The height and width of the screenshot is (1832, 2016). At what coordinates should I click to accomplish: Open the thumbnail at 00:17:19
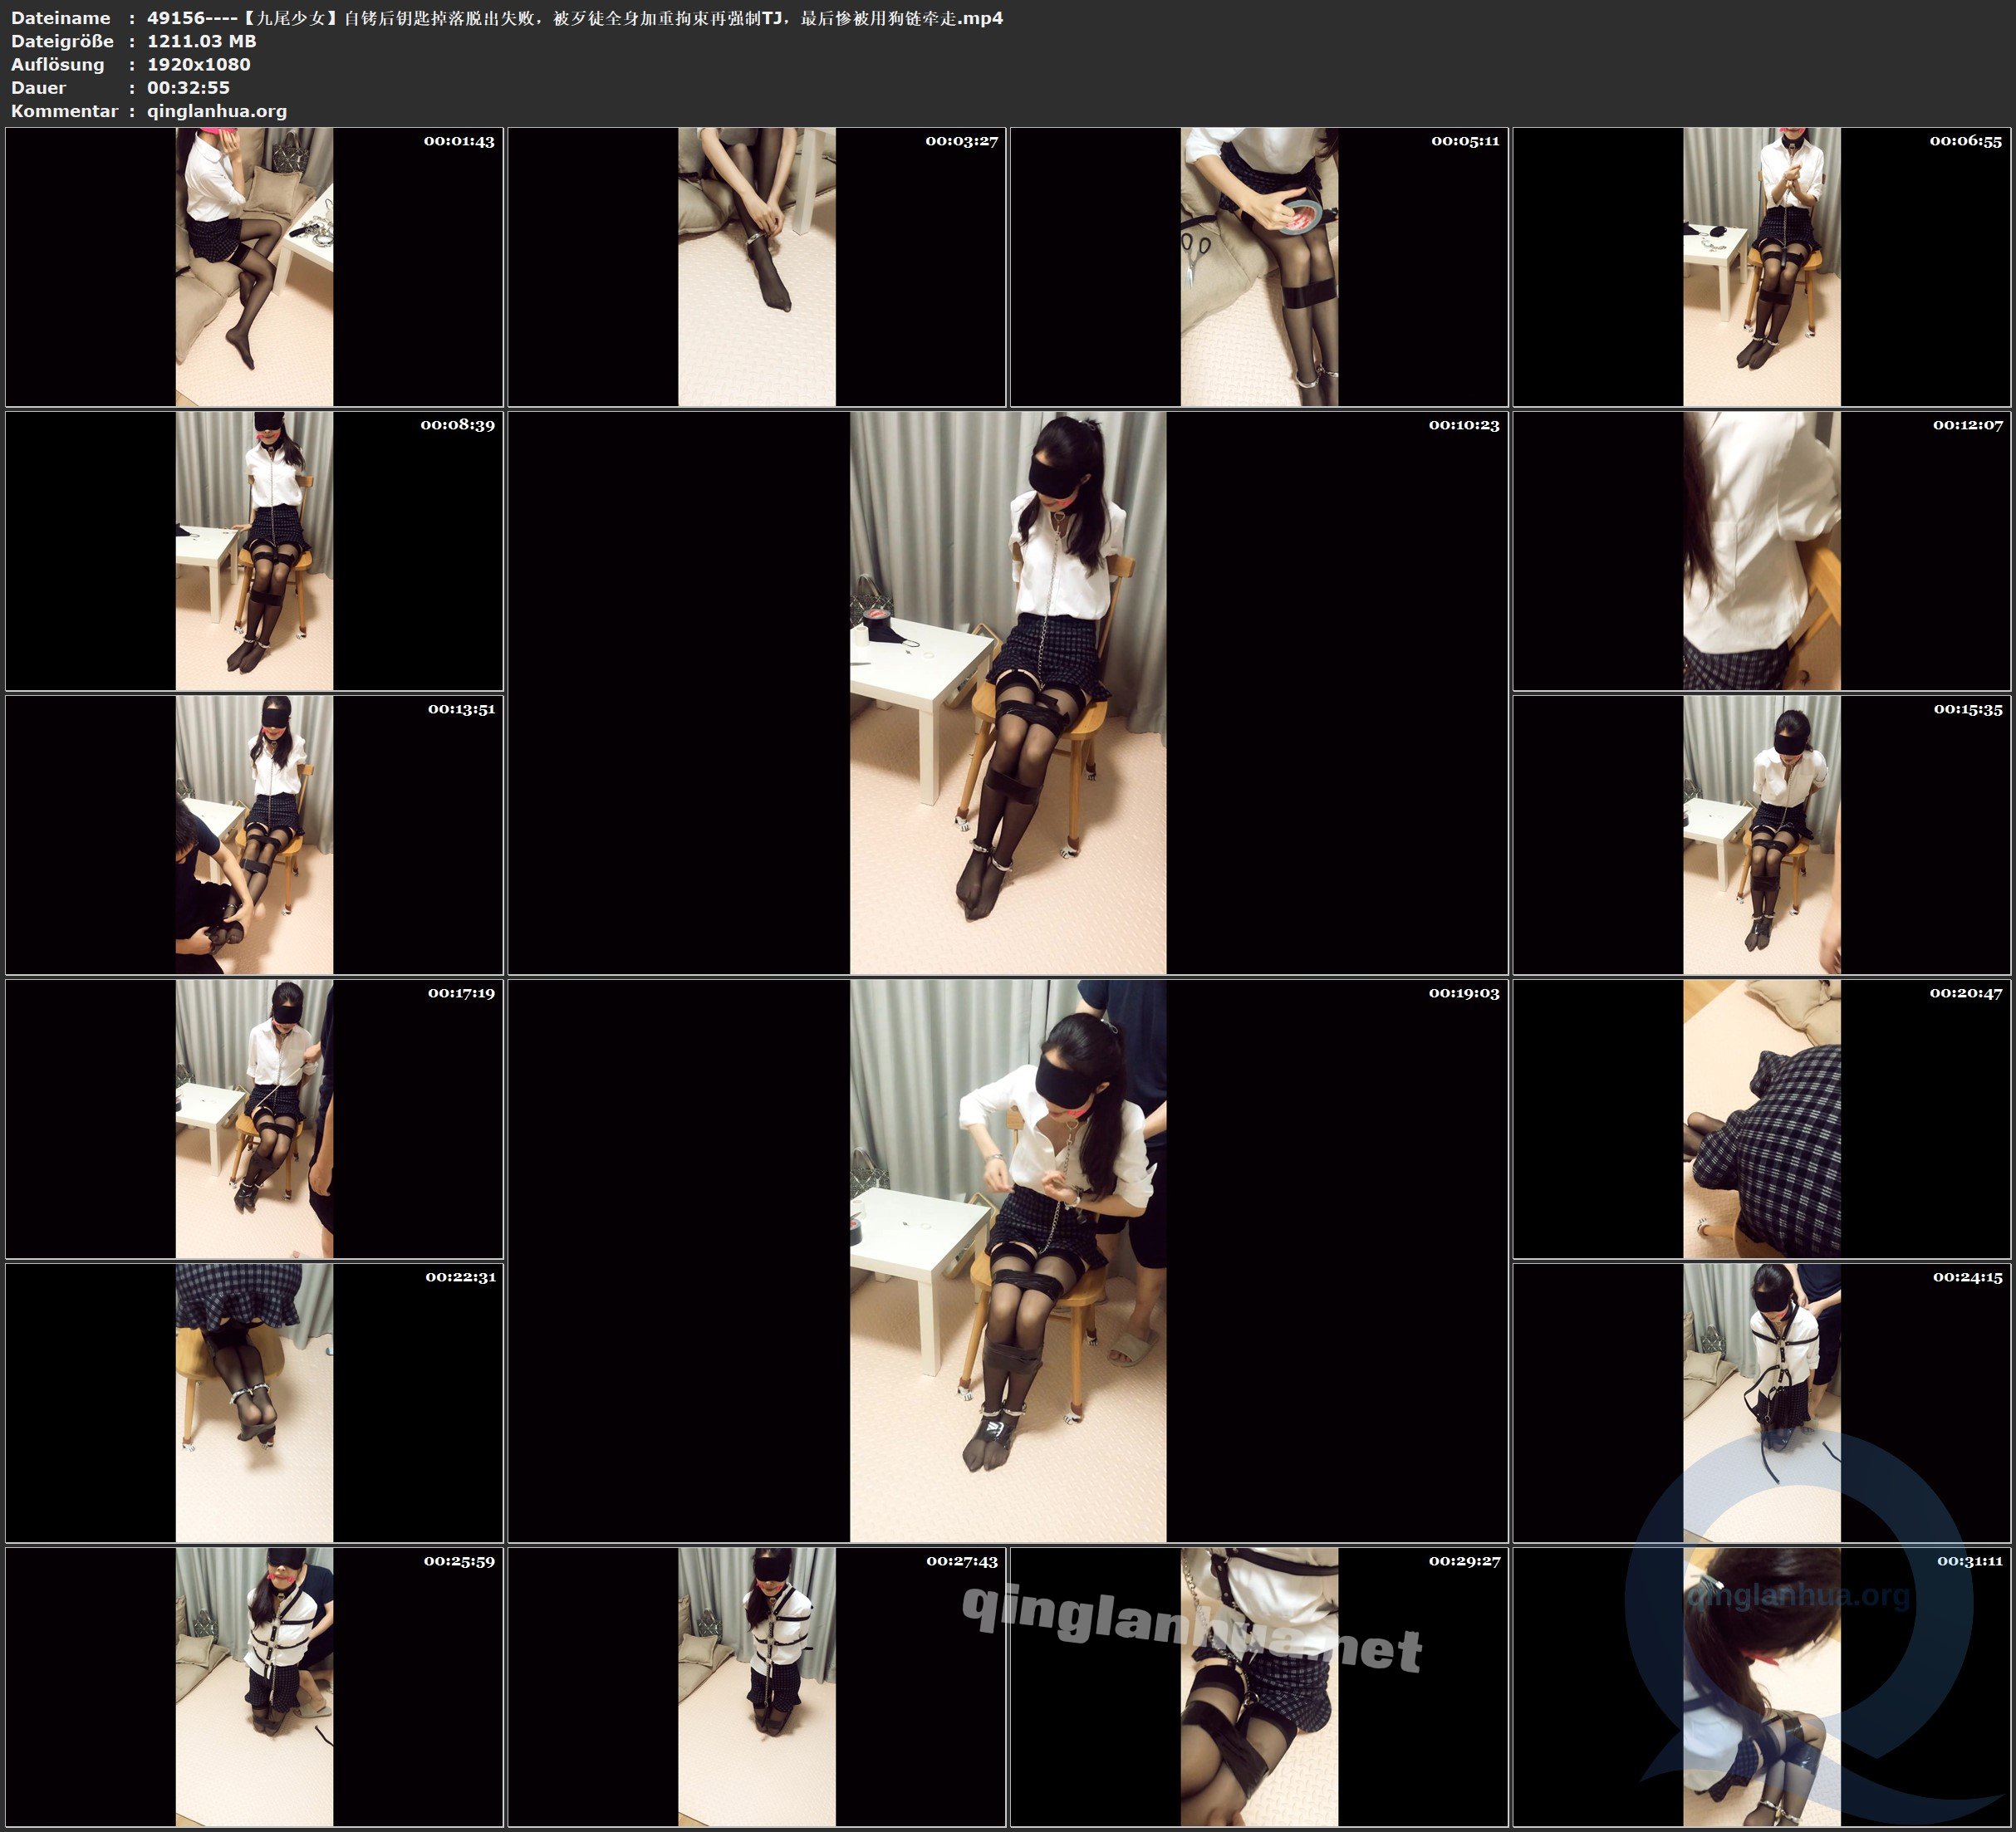pyautogui.click(x=254, y=1118)
